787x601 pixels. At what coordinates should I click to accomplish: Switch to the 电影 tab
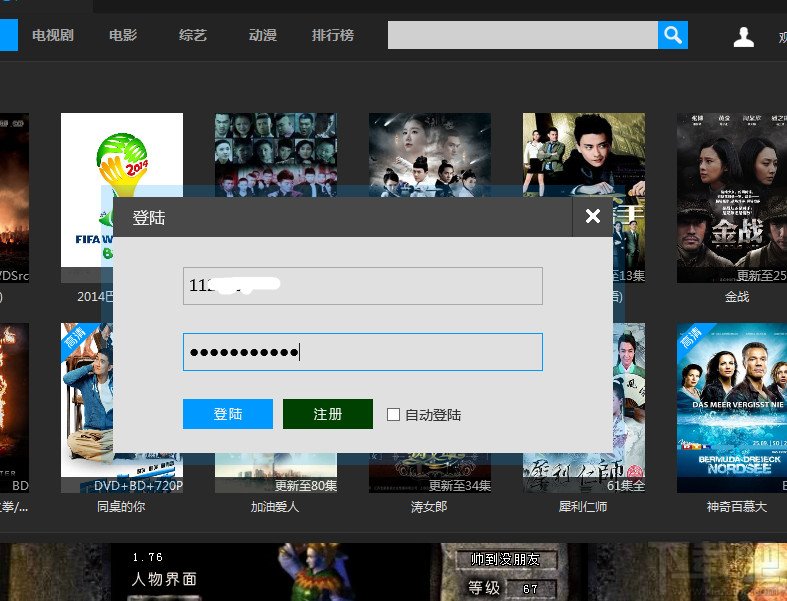click(x=123, y=35)
